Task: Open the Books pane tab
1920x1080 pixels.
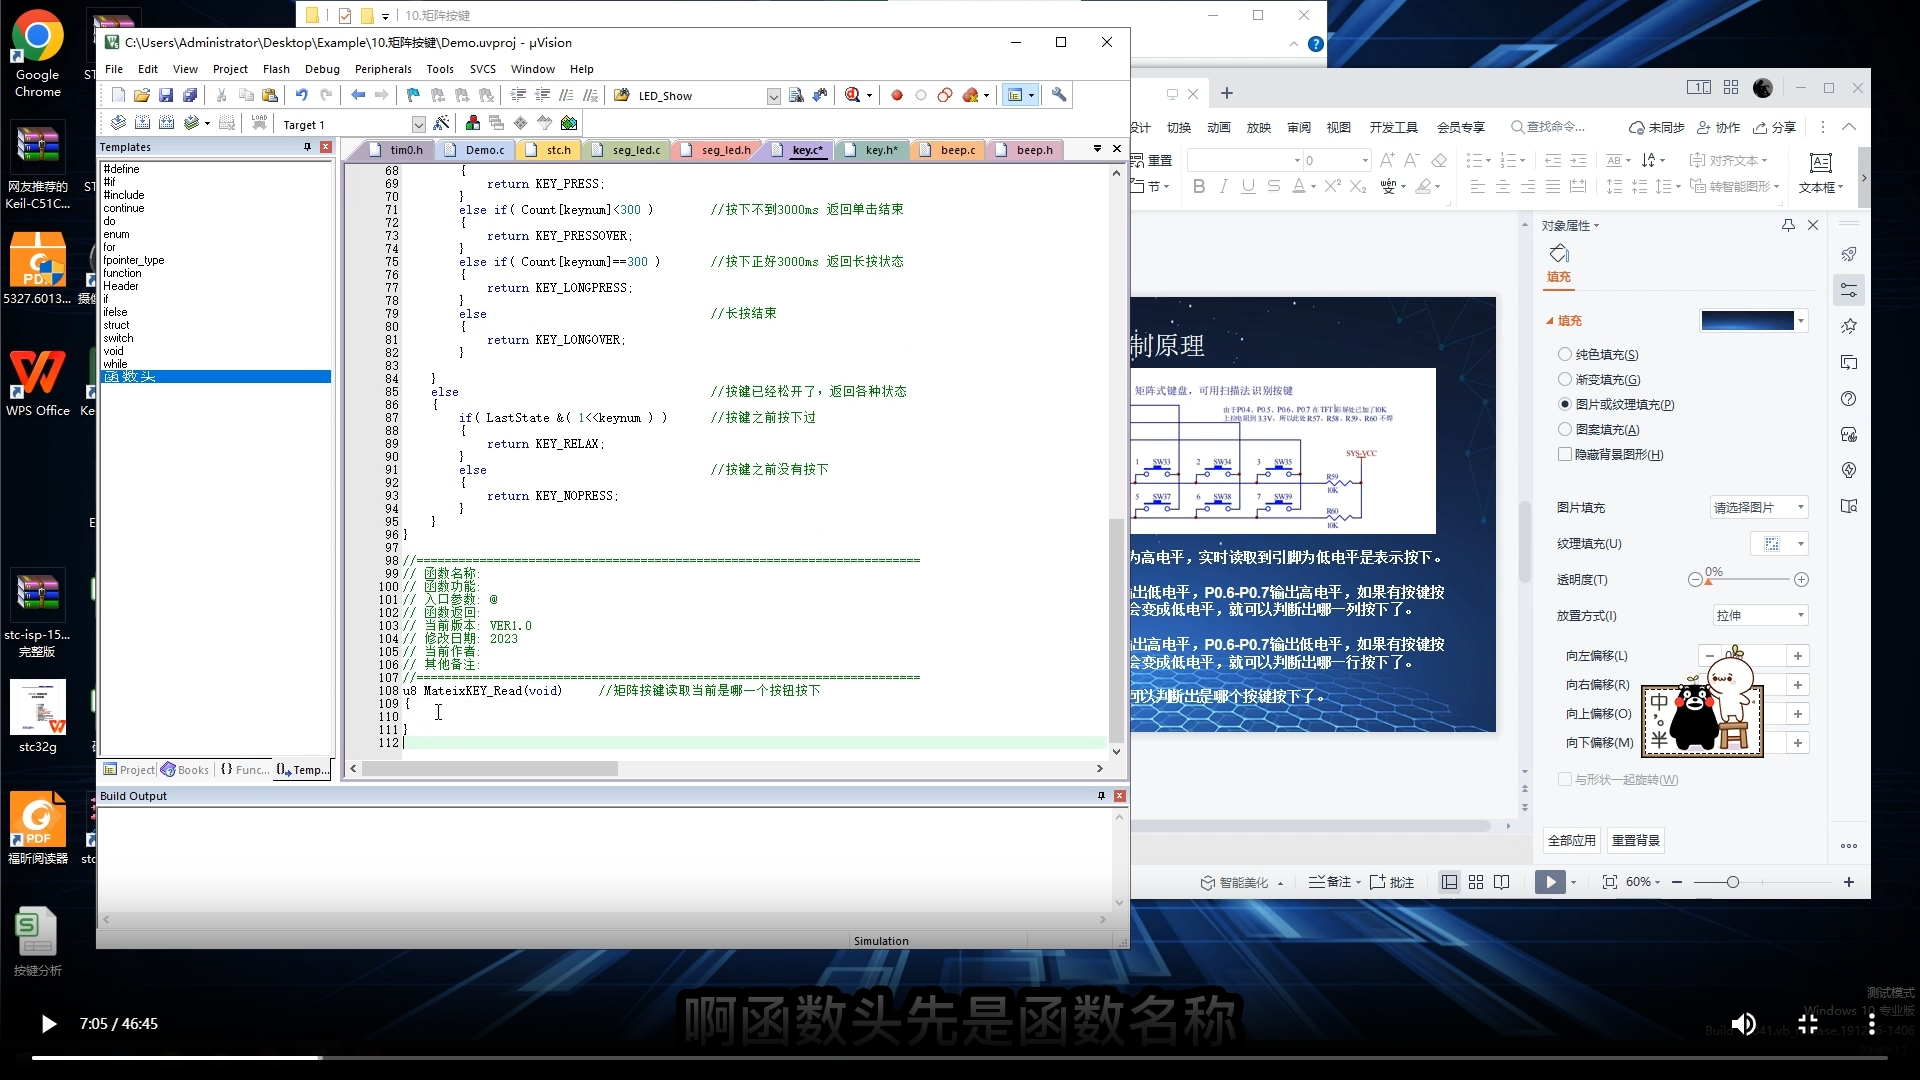Action: [x=185, y=770]
